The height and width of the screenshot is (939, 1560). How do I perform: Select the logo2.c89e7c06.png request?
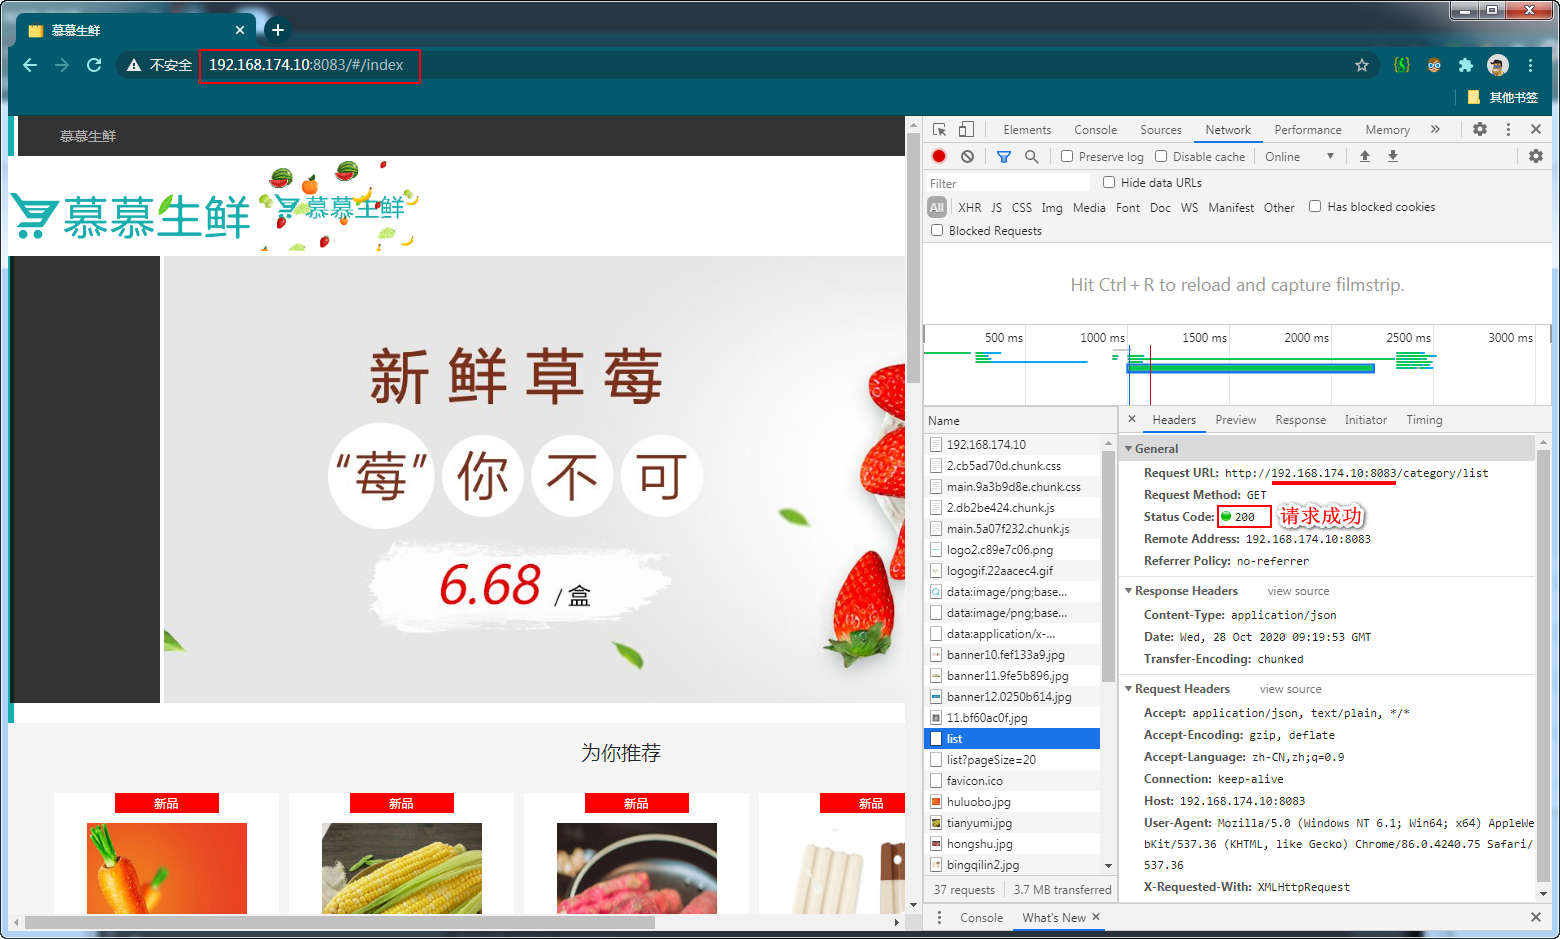coord(1012,550)
